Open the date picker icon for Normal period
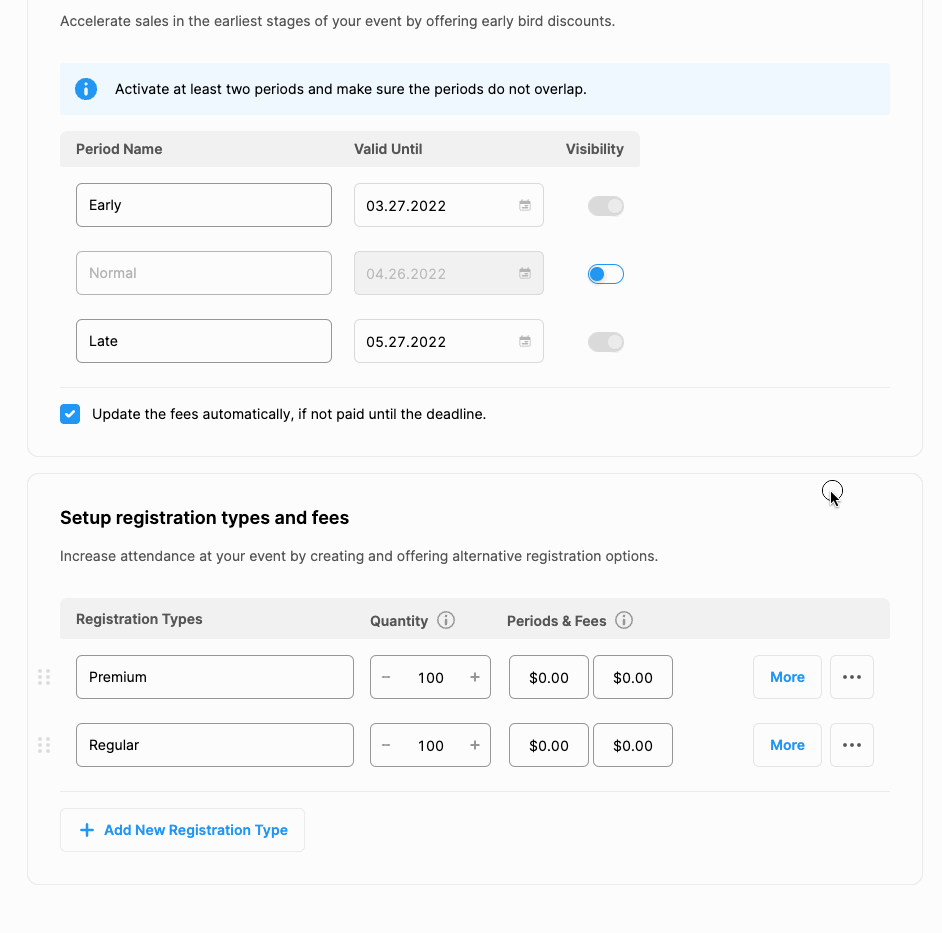Viewport: 942px width, 933px height. click(x=524, y=272)
